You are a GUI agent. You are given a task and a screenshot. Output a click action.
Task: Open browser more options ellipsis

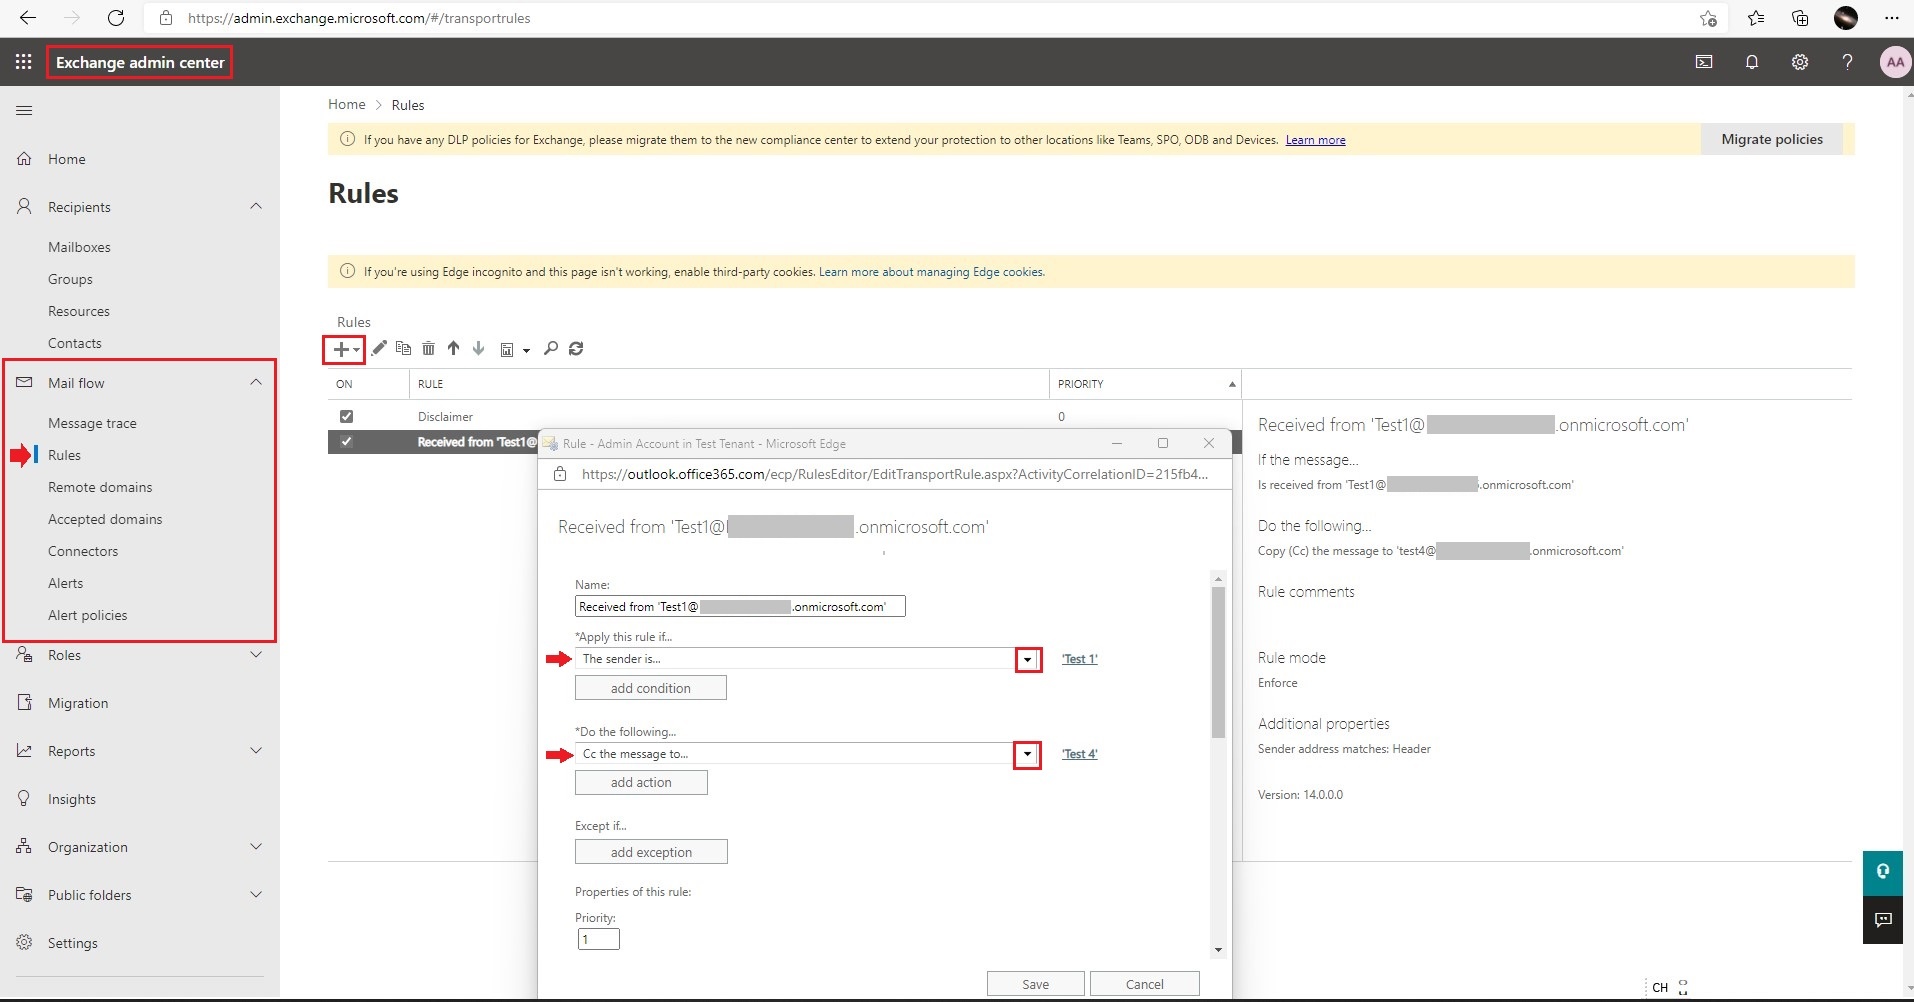1891,18
